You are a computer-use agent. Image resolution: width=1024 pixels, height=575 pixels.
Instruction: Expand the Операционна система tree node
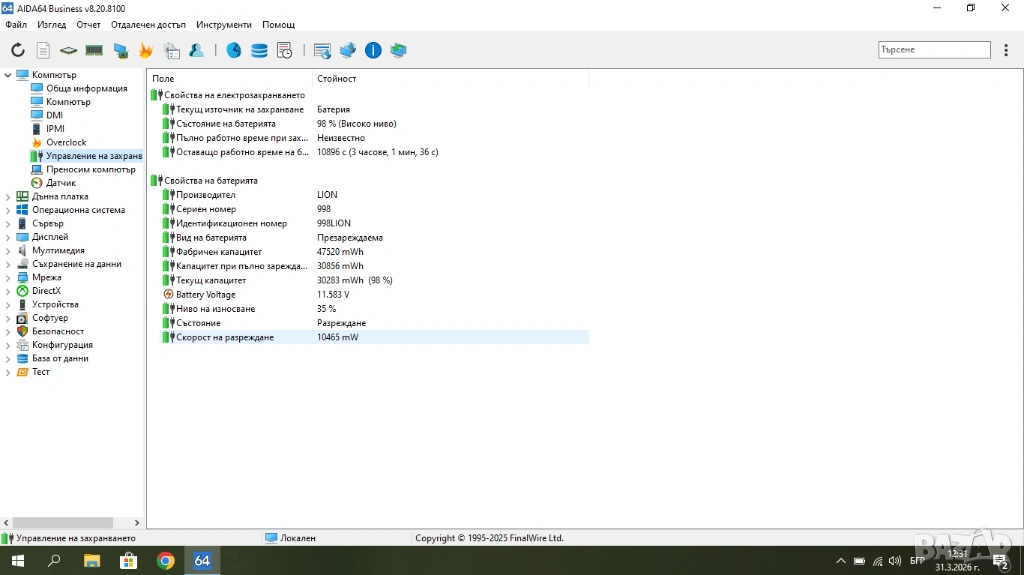tap(8, 210)
